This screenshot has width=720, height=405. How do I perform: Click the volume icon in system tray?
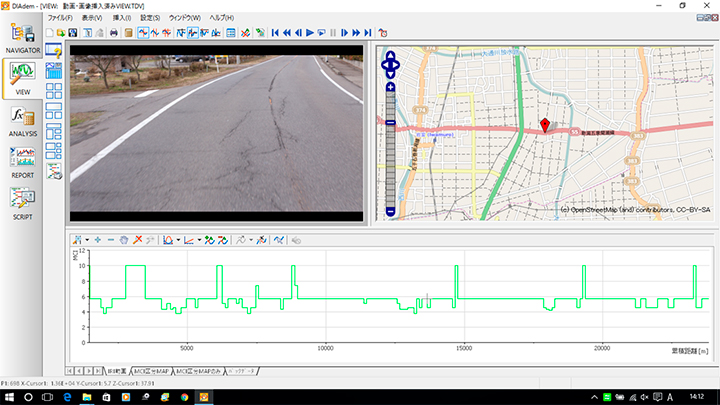pyautogui.click(x=644, y=397)
